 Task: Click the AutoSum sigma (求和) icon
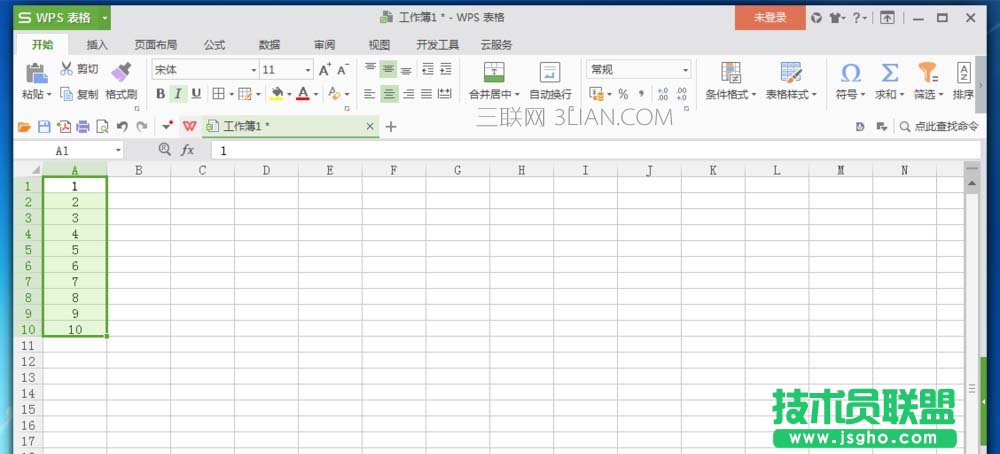pos(889,72)
